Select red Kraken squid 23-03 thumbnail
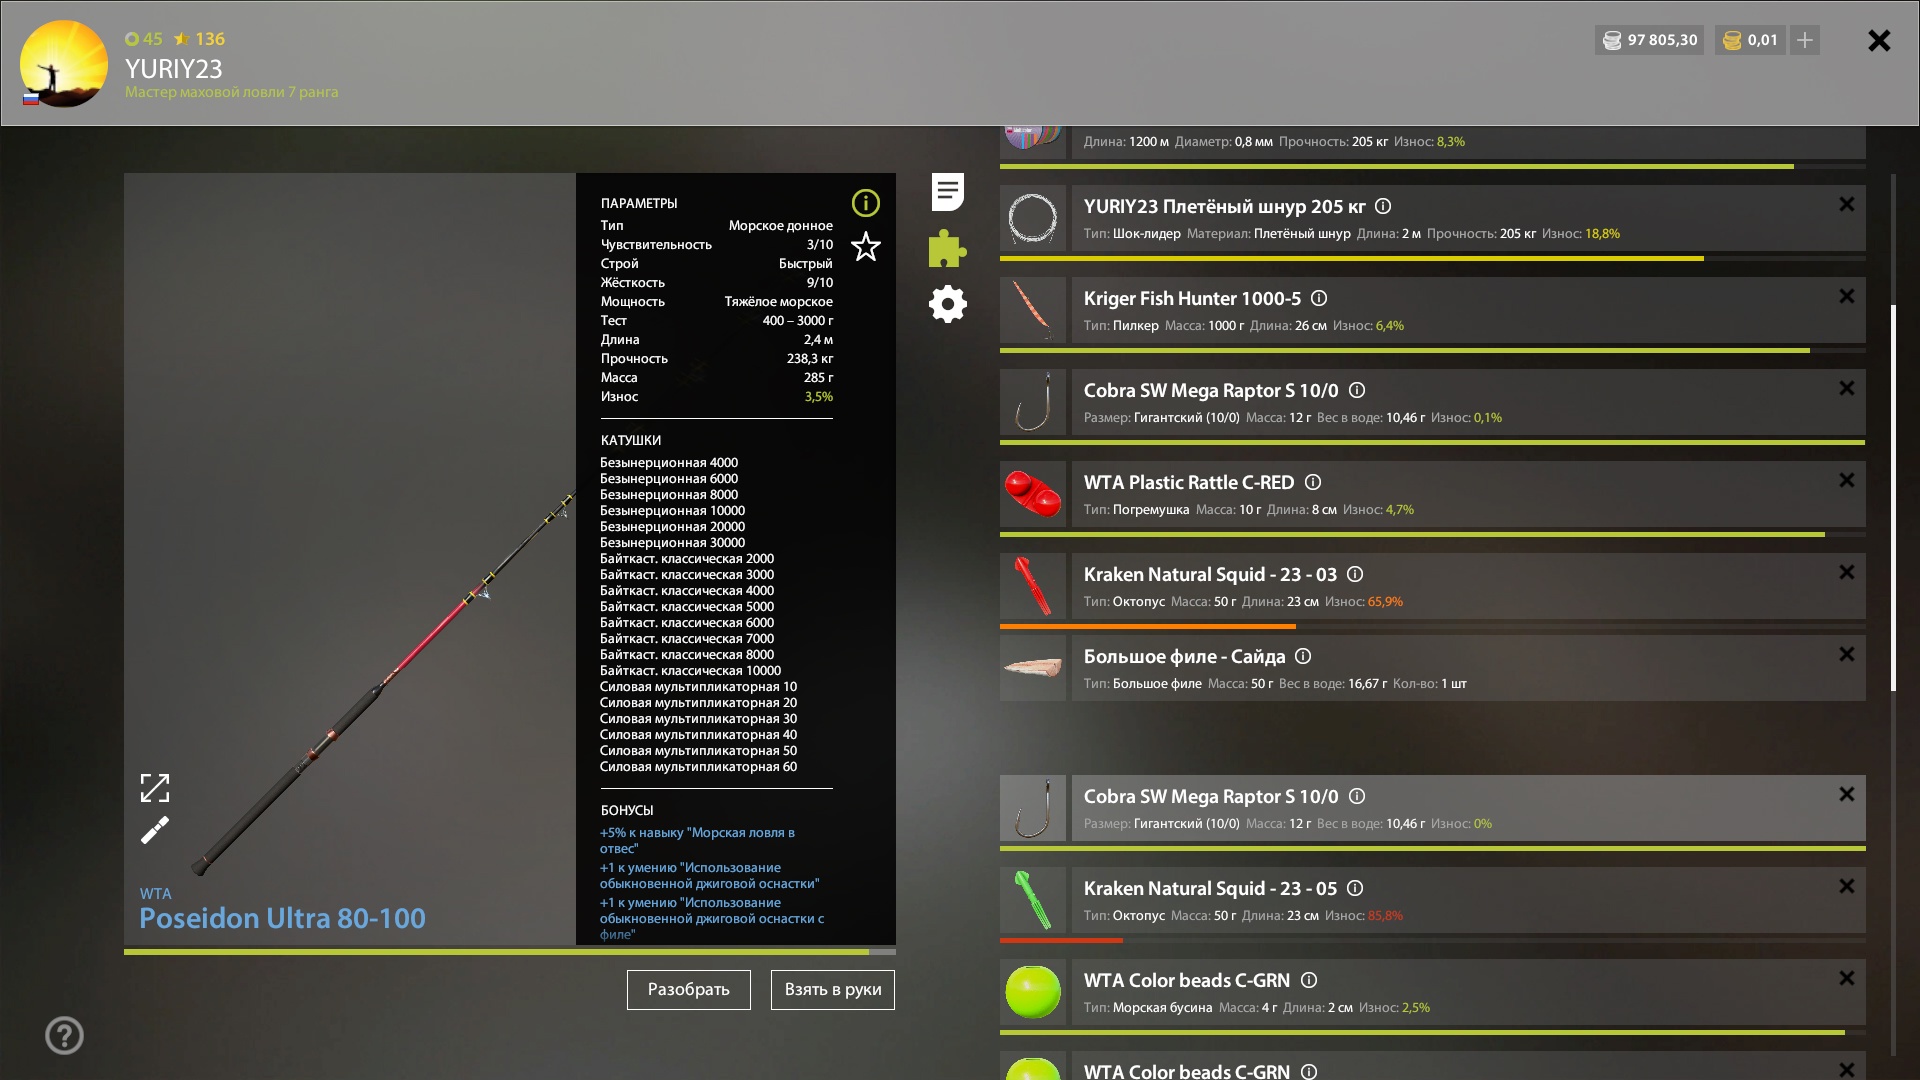This screenshot has width=1920, height=1080. pyautogui.click(x=1033, y=586)
